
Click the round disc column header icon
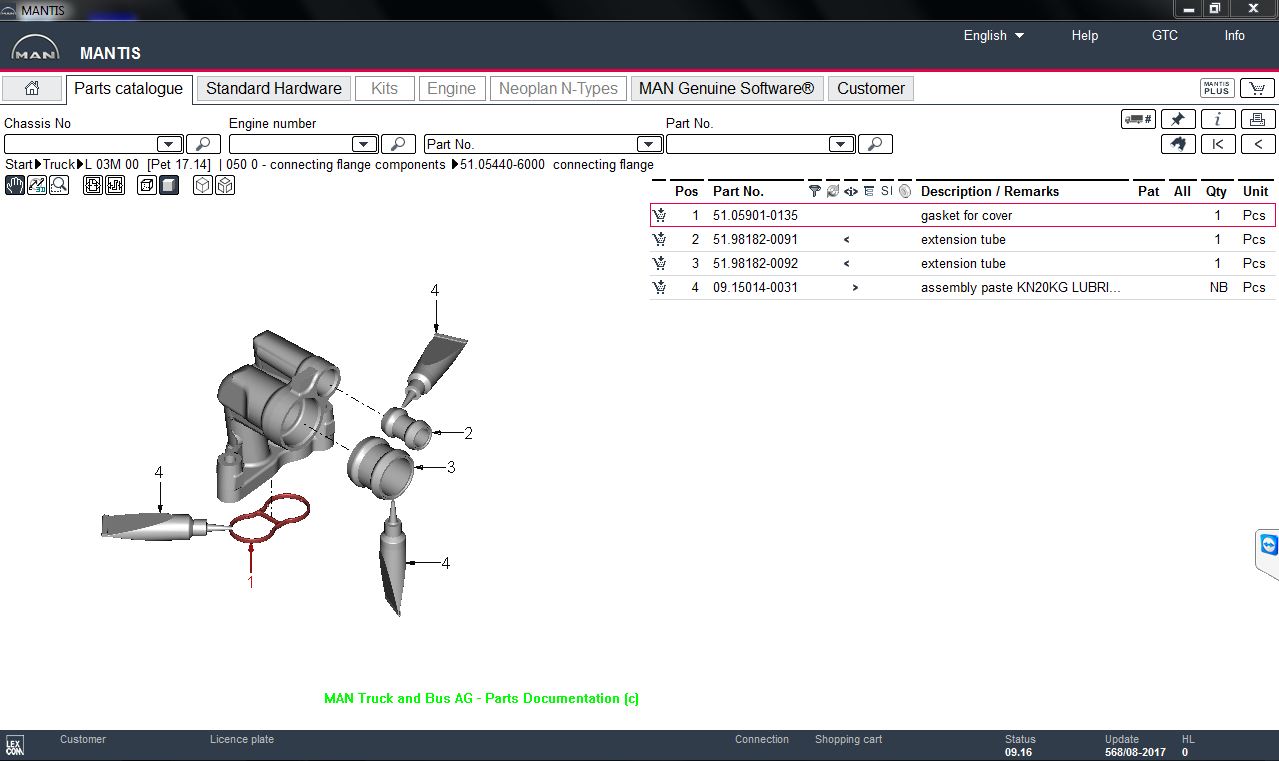tap(905, 191)
